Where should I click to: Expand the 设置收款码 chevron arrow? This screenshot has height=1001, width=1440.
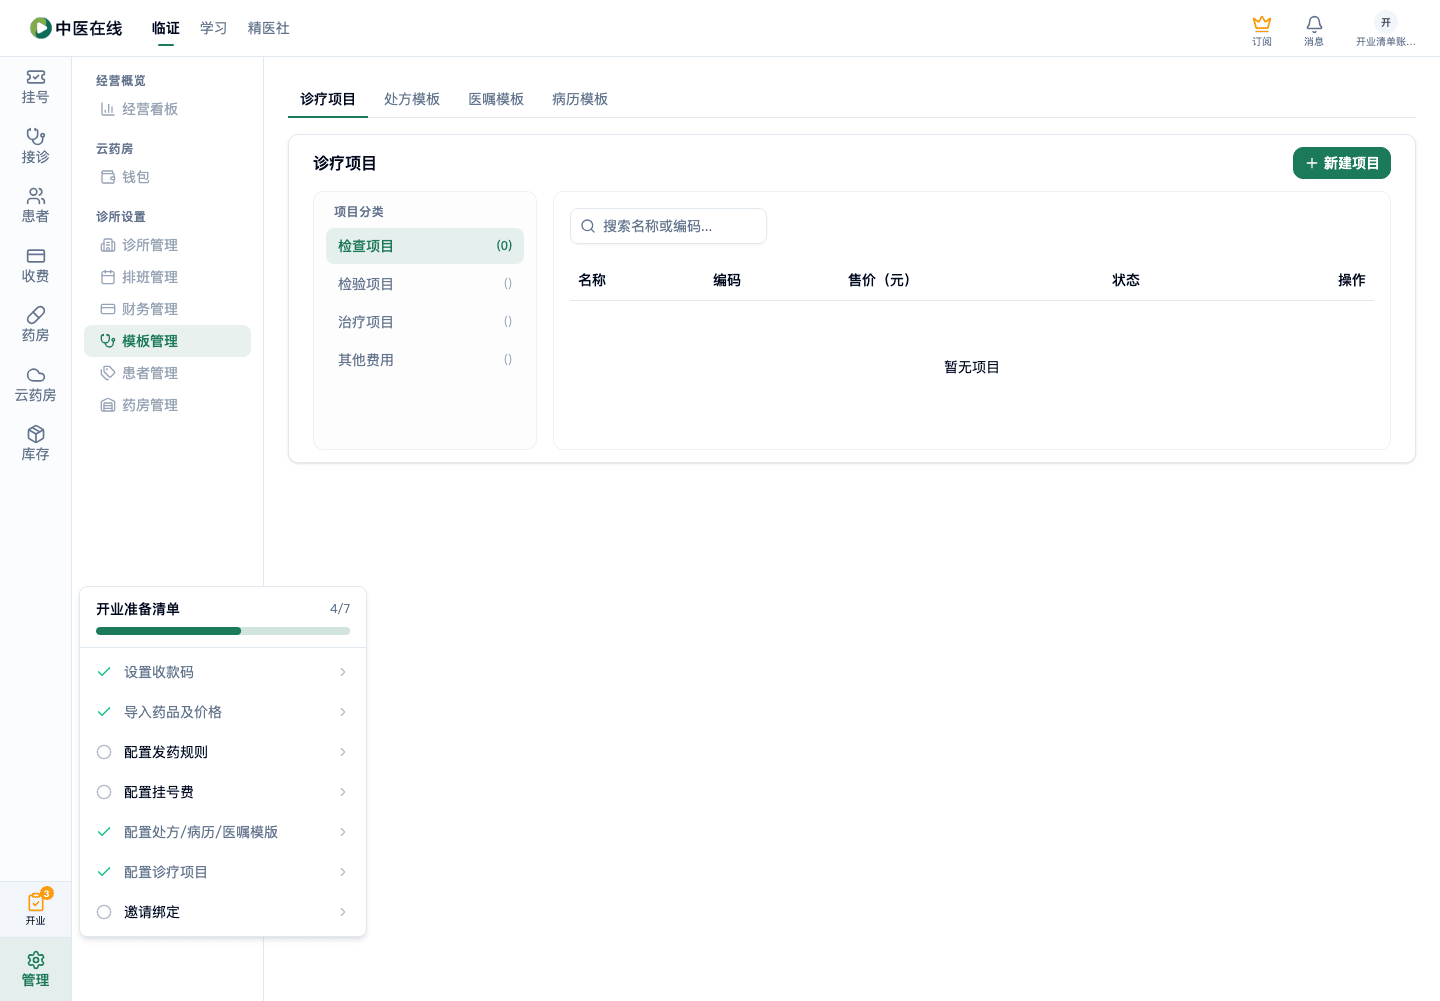click(x=343, y=672)
